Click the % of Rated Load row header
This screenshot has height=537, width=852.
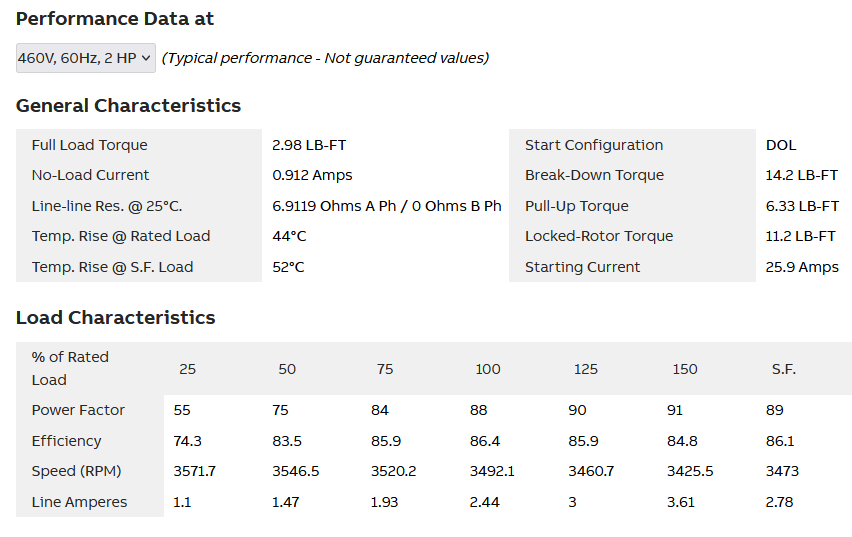click(70, 368)
